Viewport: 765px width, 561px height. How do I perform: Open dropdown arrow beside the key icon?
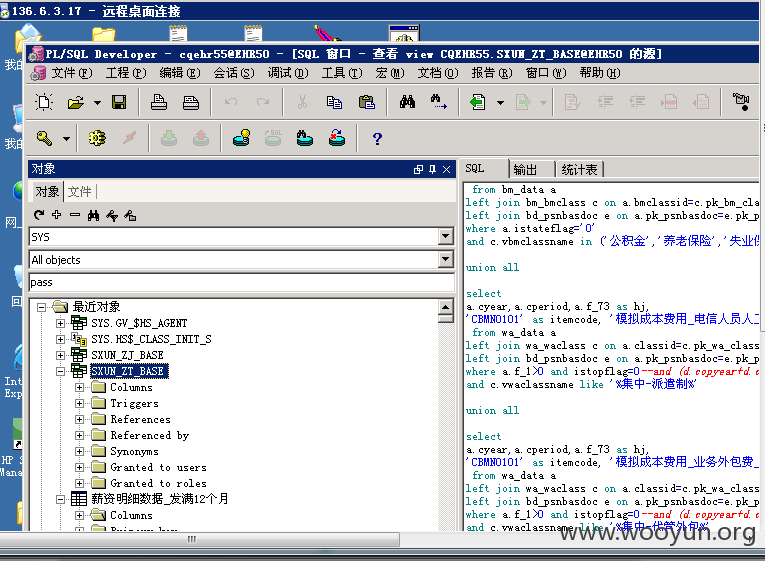(66, 139)
